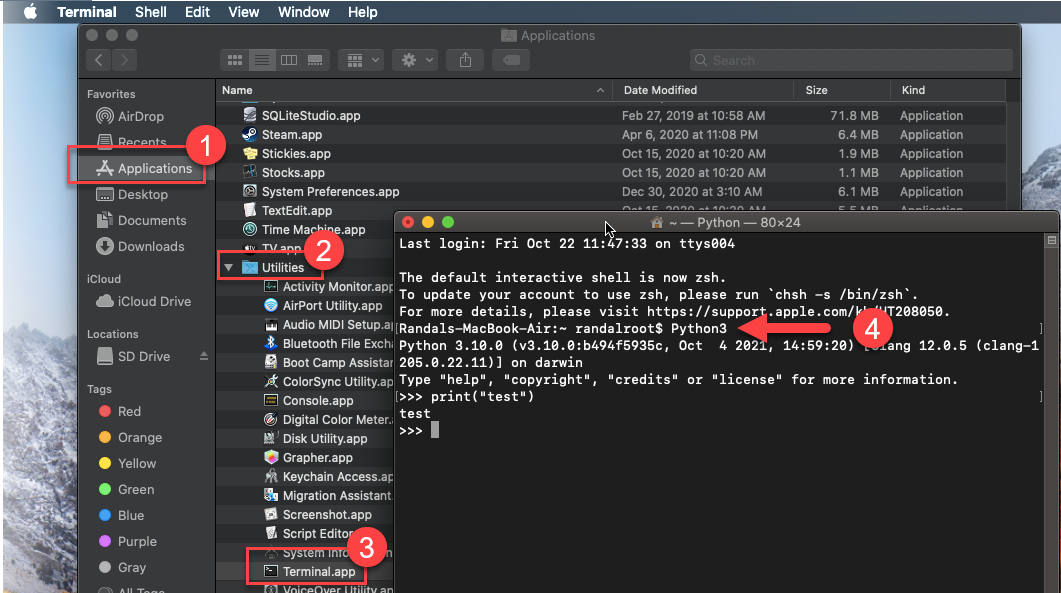Sort by Name column header
The height and width of the screenshot is (593, 1061).
coord(414,90)
